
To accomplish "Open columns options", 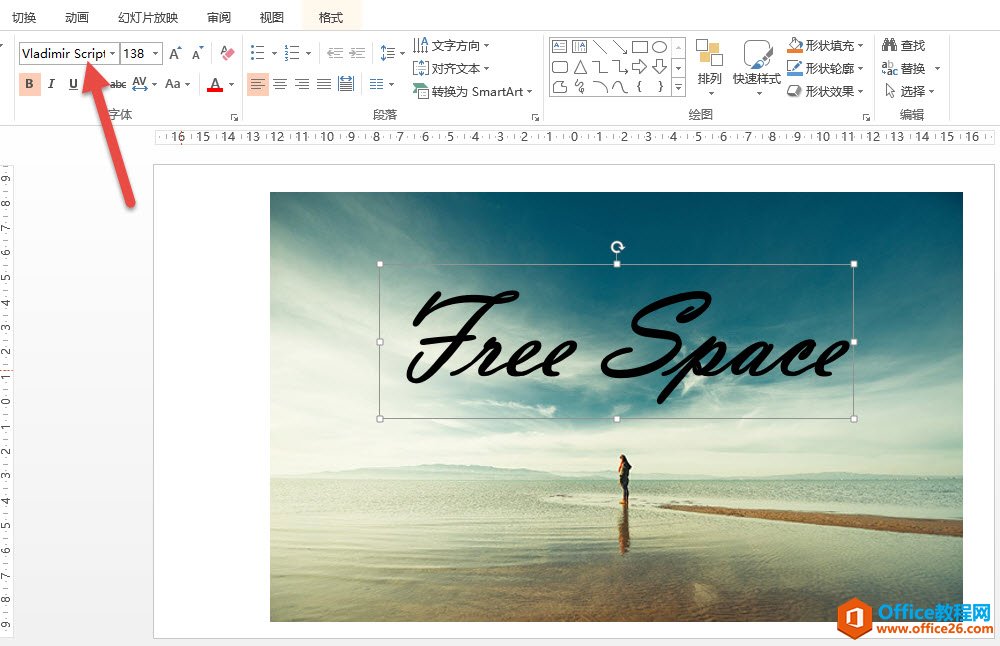I will tap(381, 84).
